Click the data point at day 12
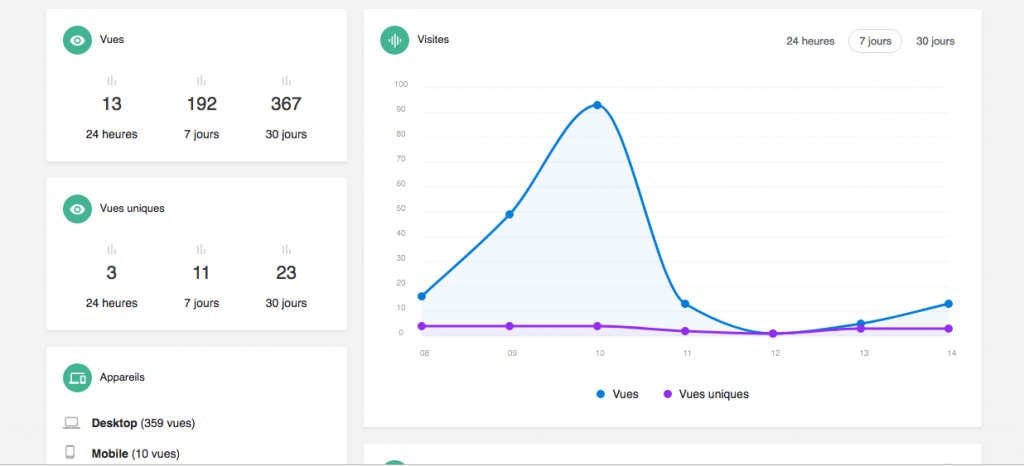 point(773,334)
